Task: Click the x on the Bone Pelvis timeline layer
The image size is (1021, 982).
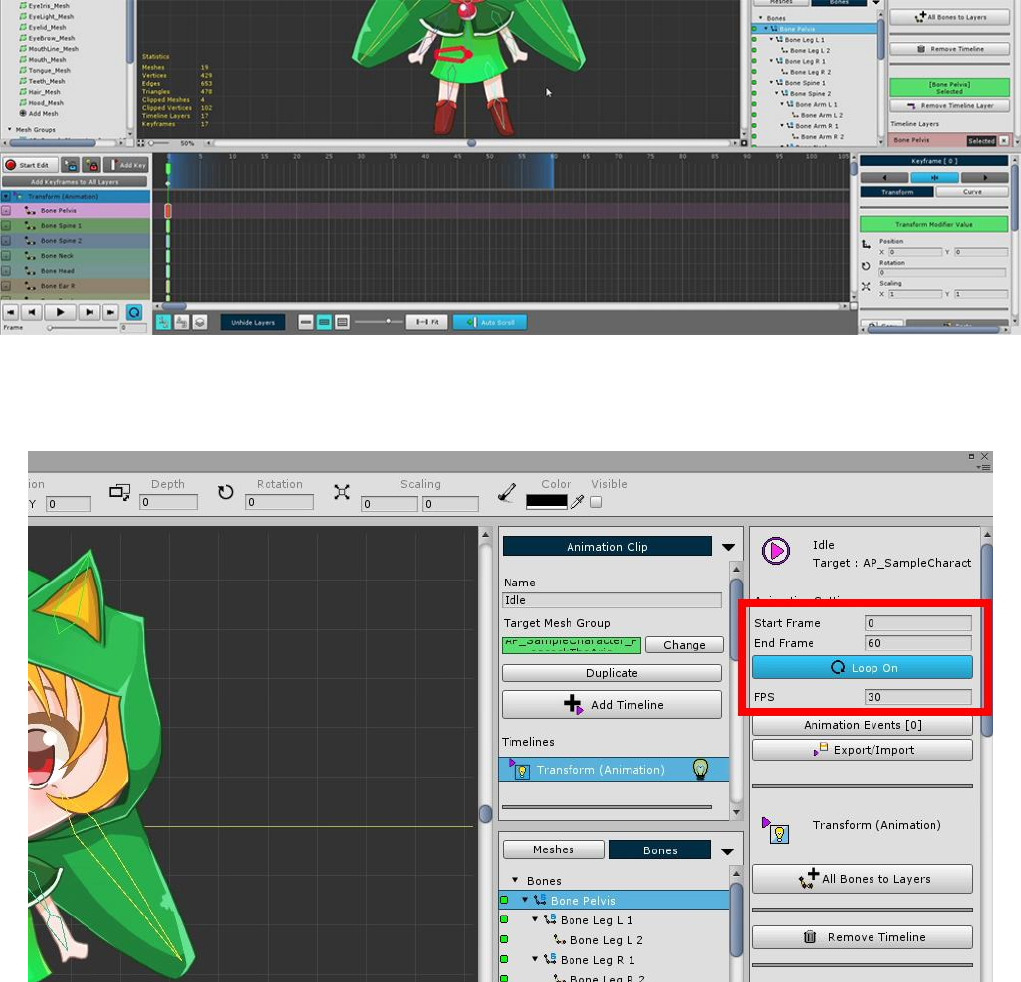Action: point(1003,141)
